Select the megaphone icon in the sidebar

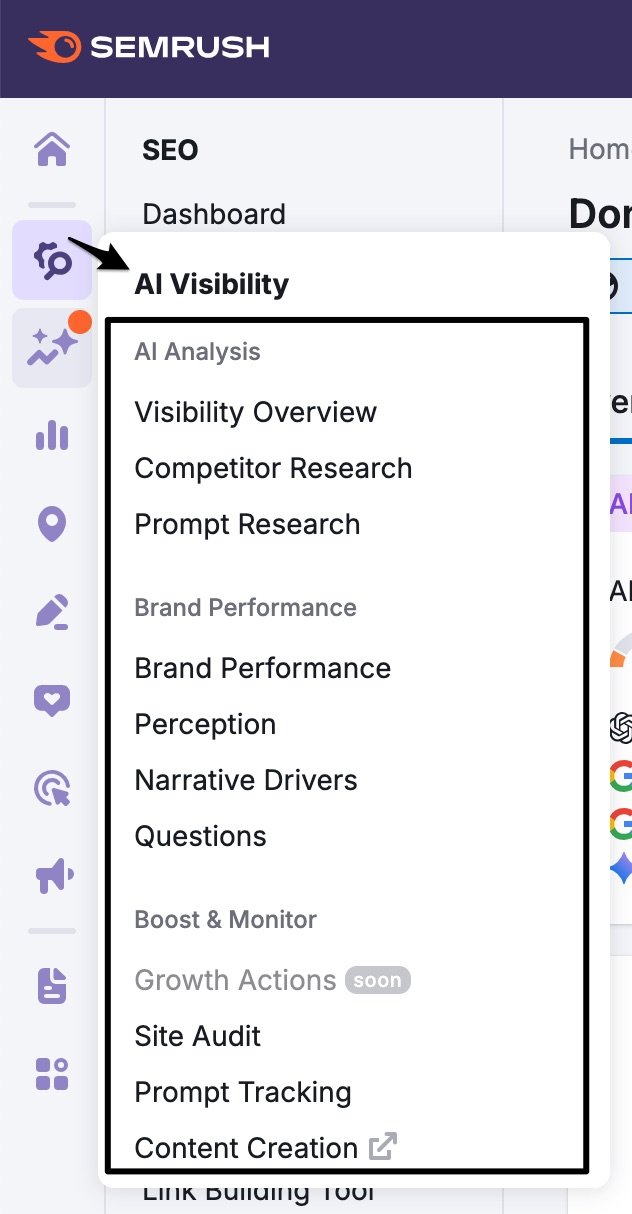click(x=50, y=874)
